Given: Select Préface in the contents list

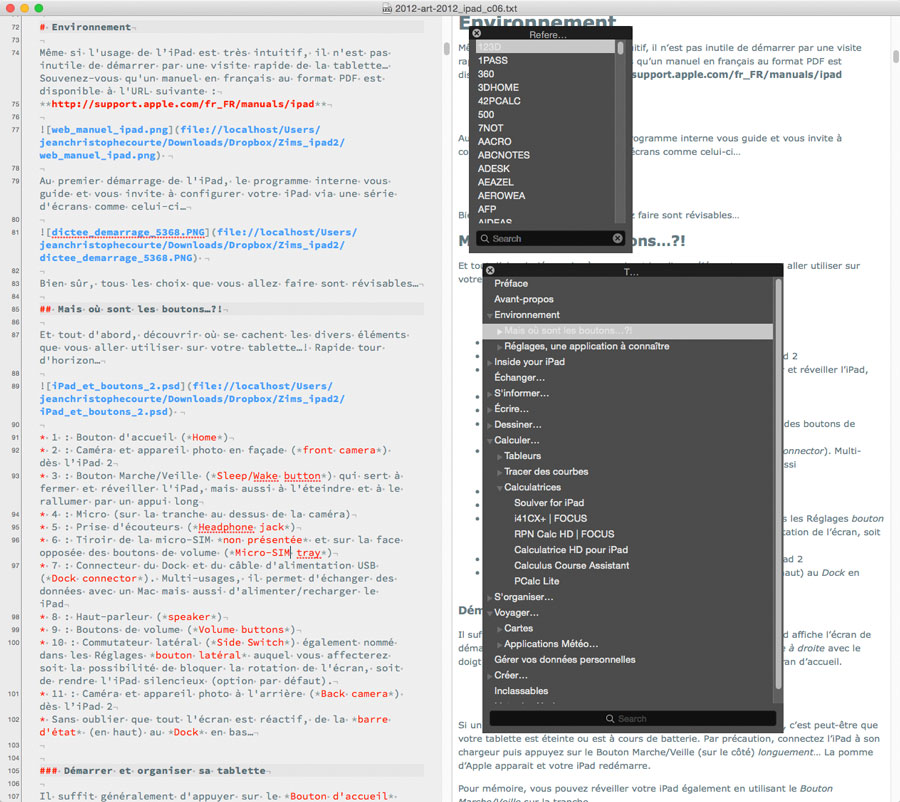Looking at the screenshot, I should tap(511, 284).
